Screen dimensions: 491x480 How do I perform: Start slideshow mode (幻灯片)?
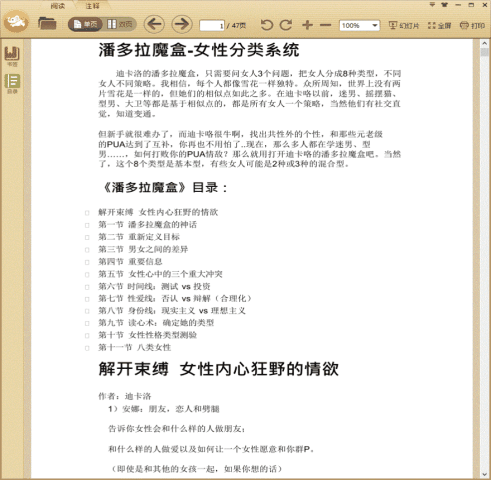(404, 25)
